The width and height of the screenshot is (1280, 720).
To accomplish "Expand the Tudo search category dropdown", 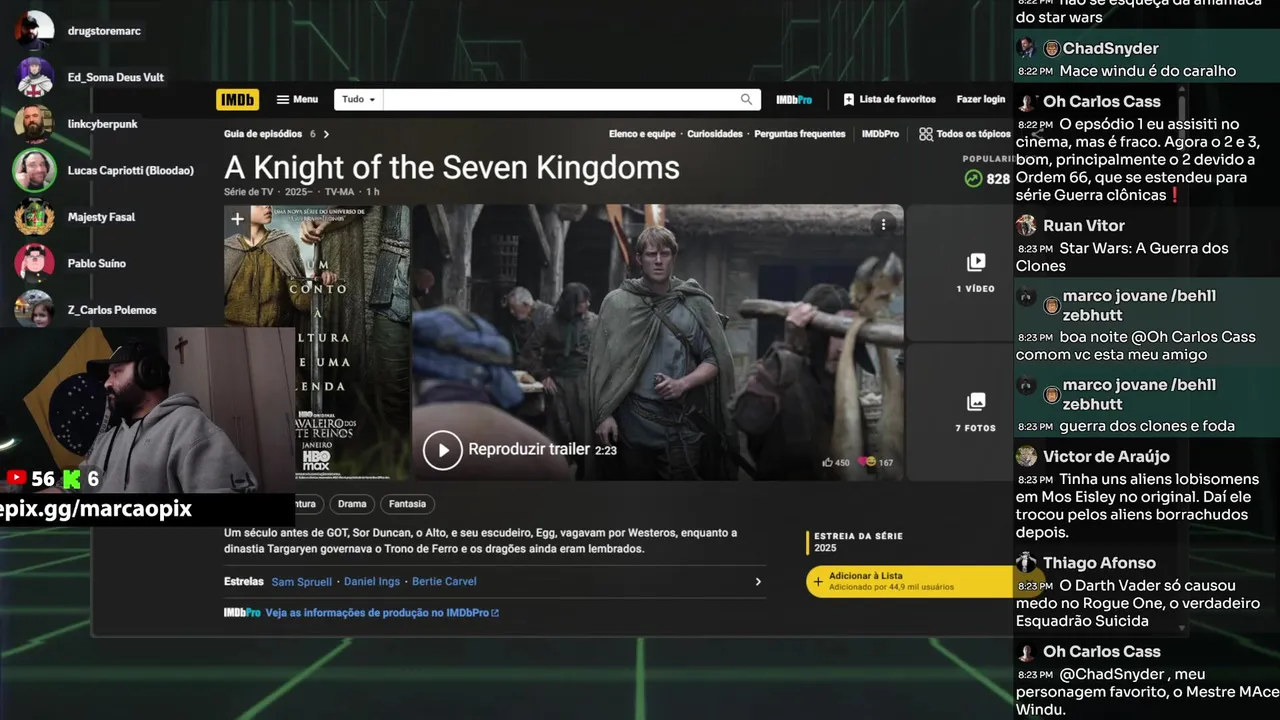I will [x=358, y=100].
